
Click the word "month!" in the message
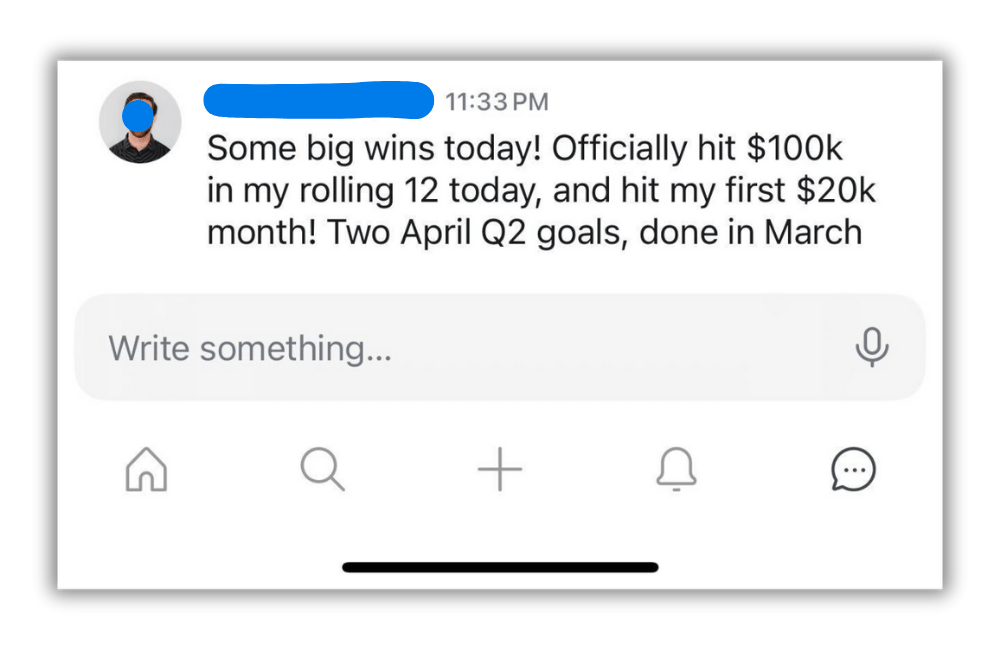pyautogui.click(x=262, y=232)
